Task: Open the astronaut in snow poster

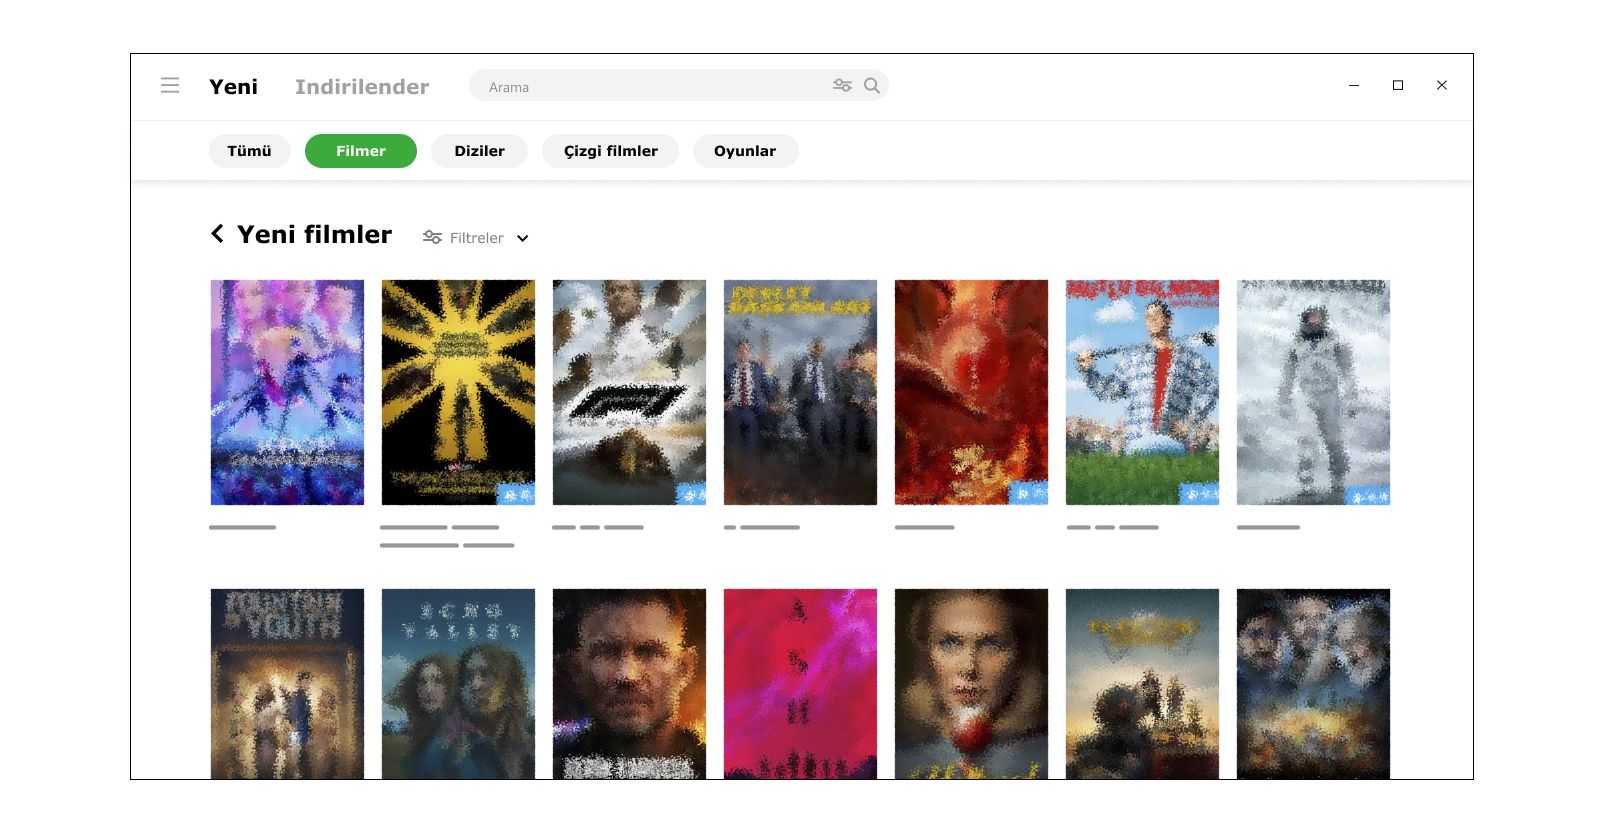Action: (x=1313, y=392)
